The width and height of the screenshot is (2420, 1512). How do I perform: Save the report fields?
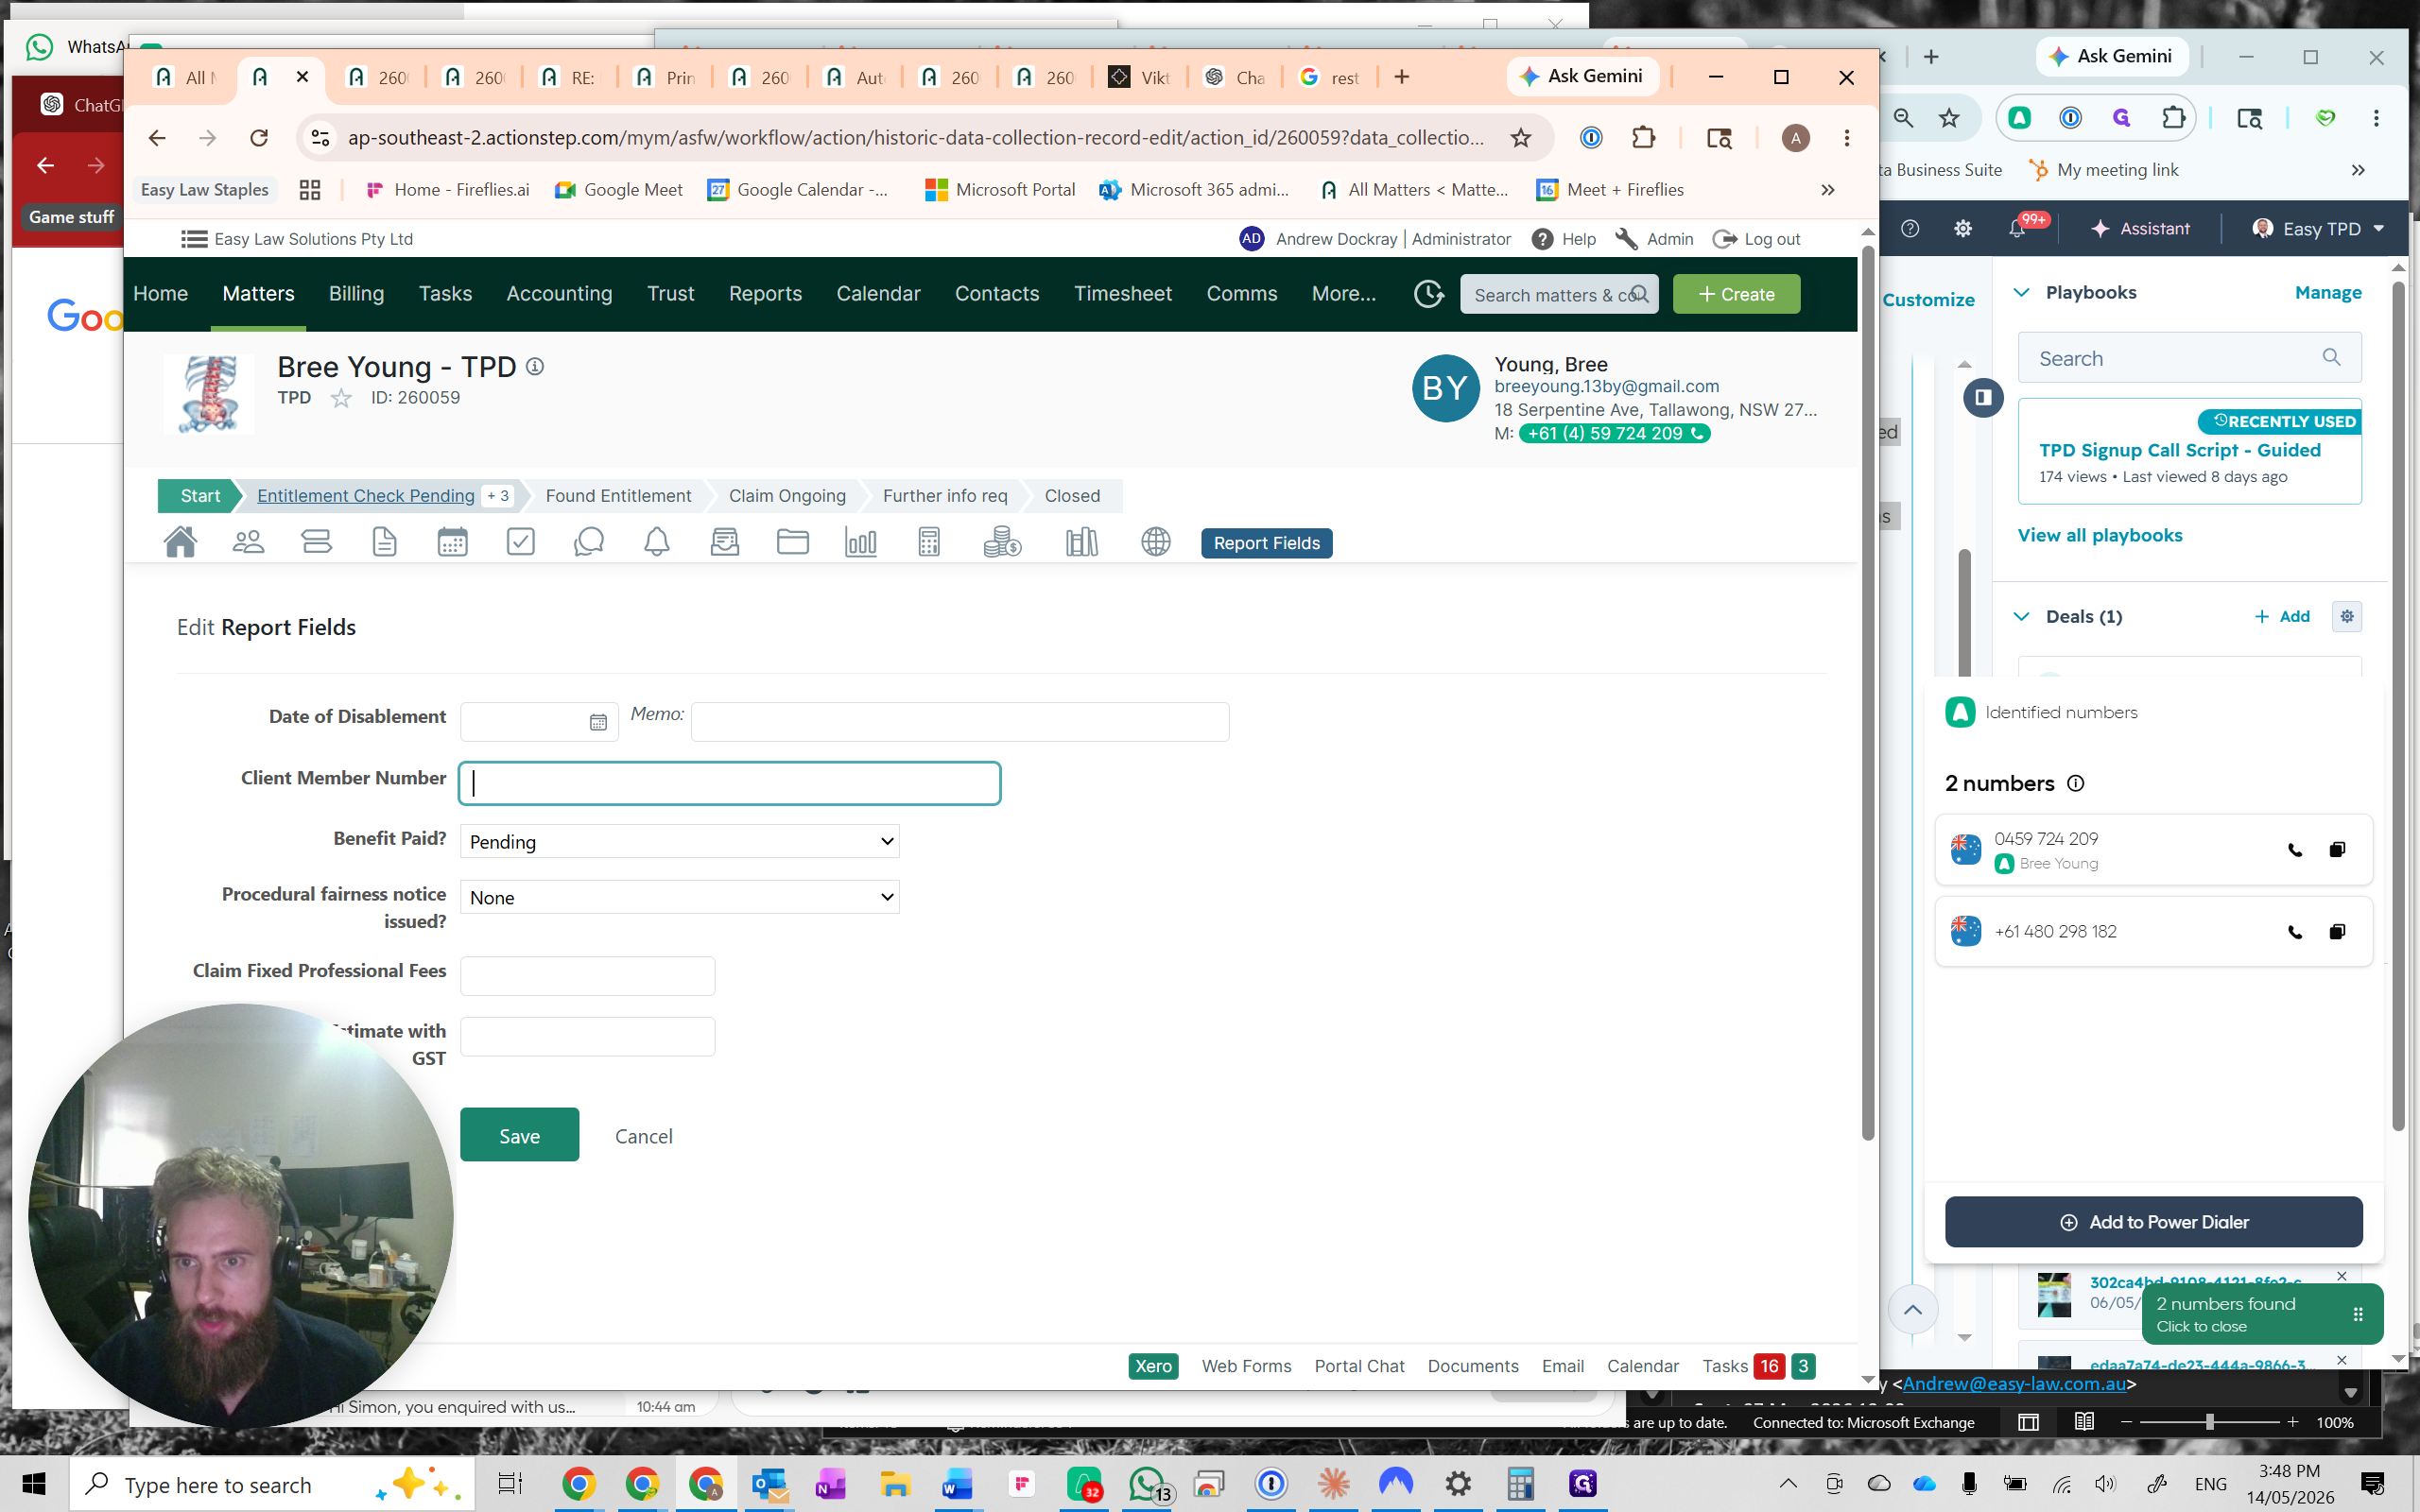tap(519, 1135)
